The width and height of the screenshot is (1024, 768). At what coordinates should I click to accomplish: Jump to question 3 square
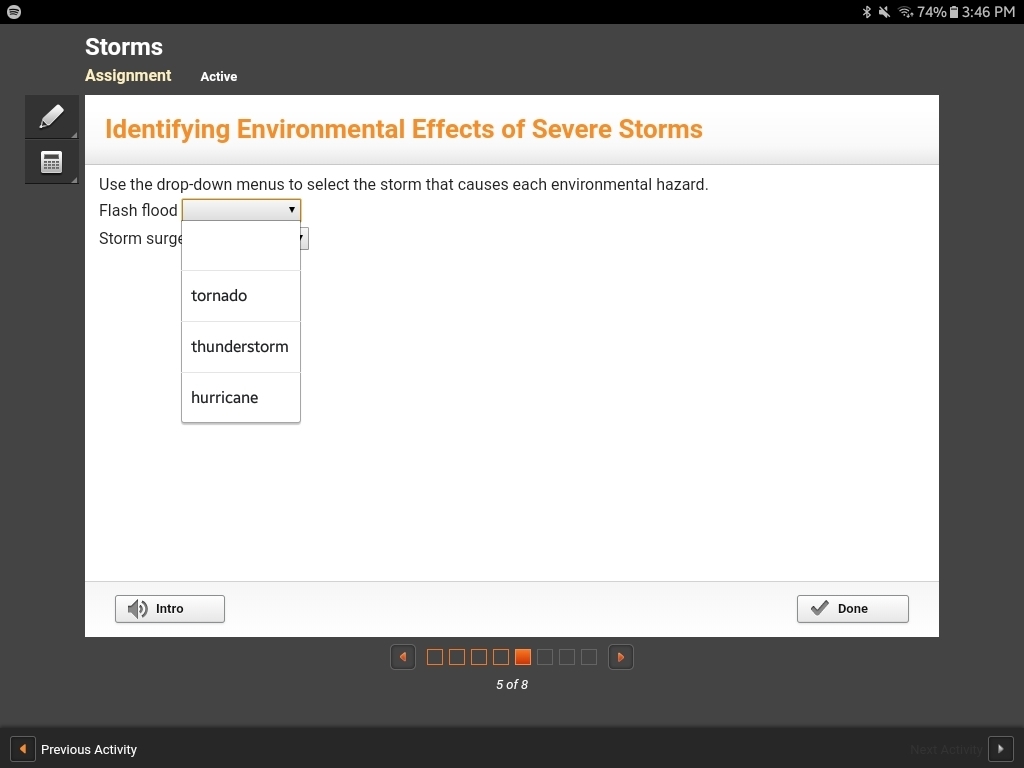click(479, 657)
